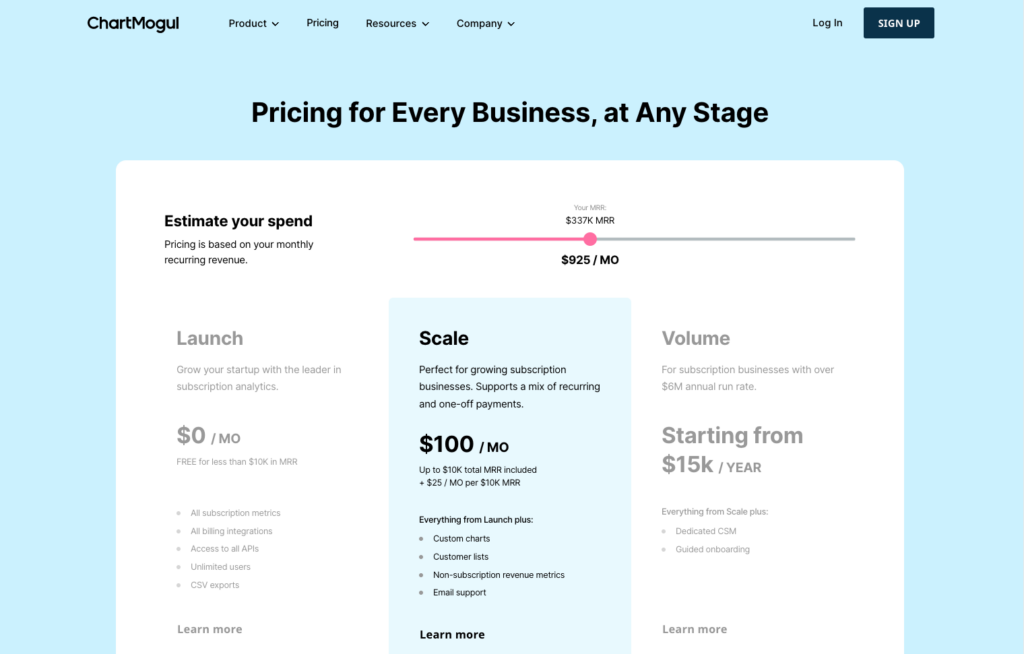Viewport: 1024px width, 654px height.
Task: Select the Scale plan heading
Action: 443,338
